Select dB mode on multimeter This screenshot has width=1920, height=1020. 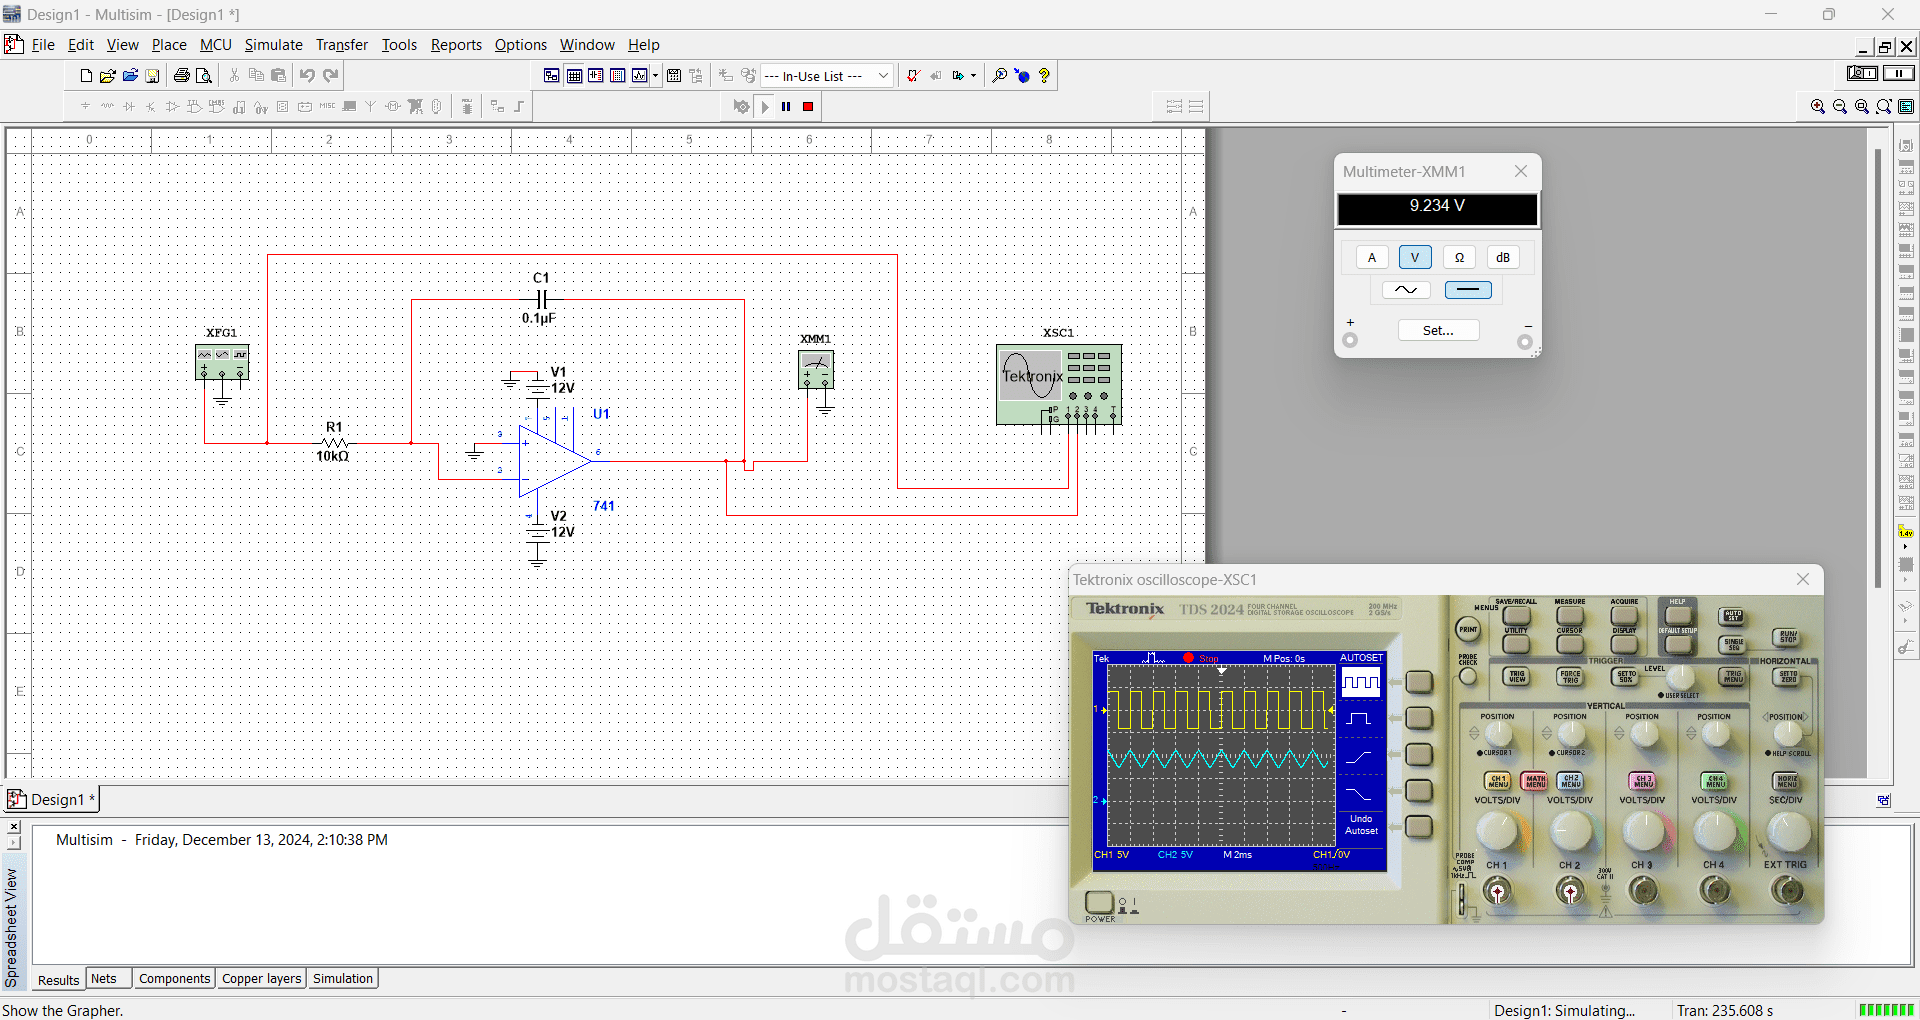tap(1503, 258)
